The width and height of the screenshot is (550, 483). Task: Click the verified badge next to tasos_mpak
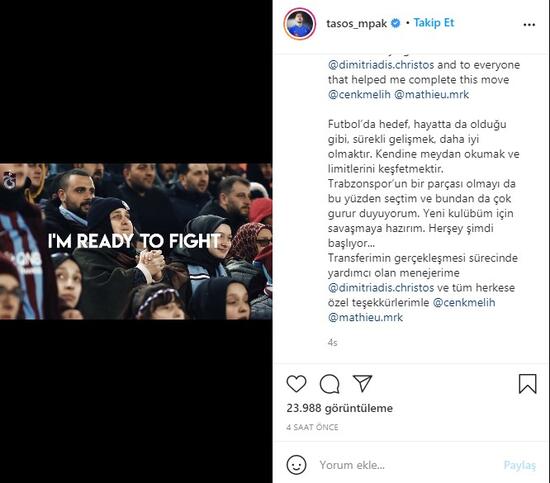[396, 24]
